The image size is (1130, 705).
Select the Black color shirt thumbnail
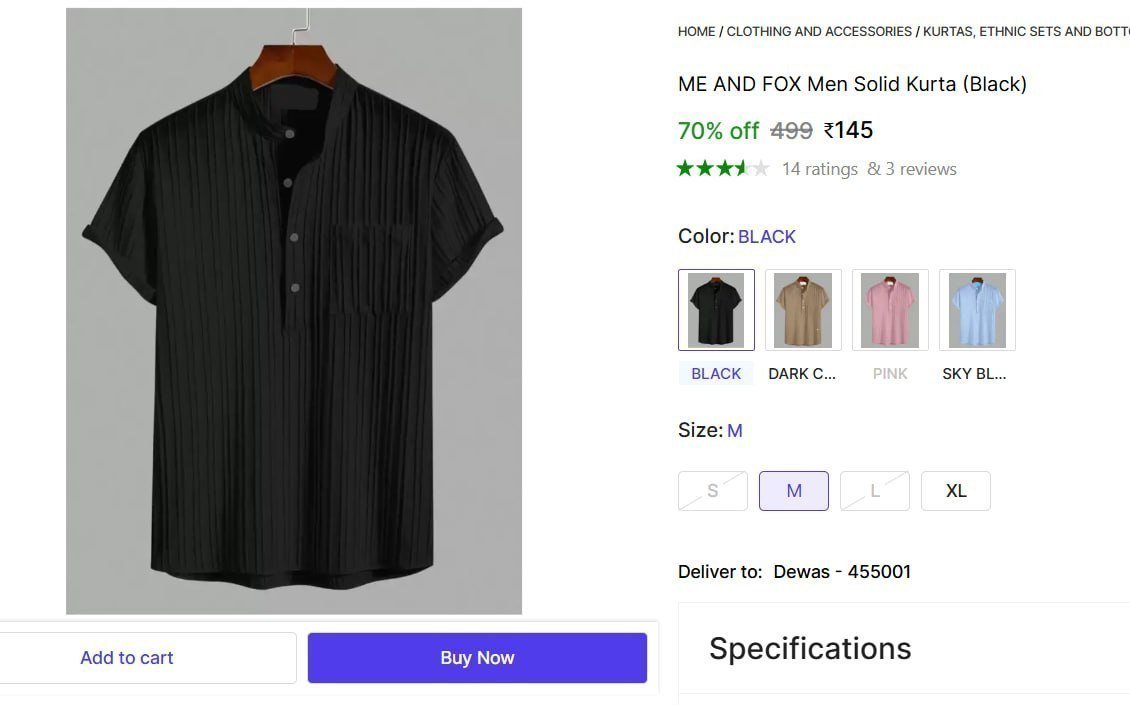point(716,310)
